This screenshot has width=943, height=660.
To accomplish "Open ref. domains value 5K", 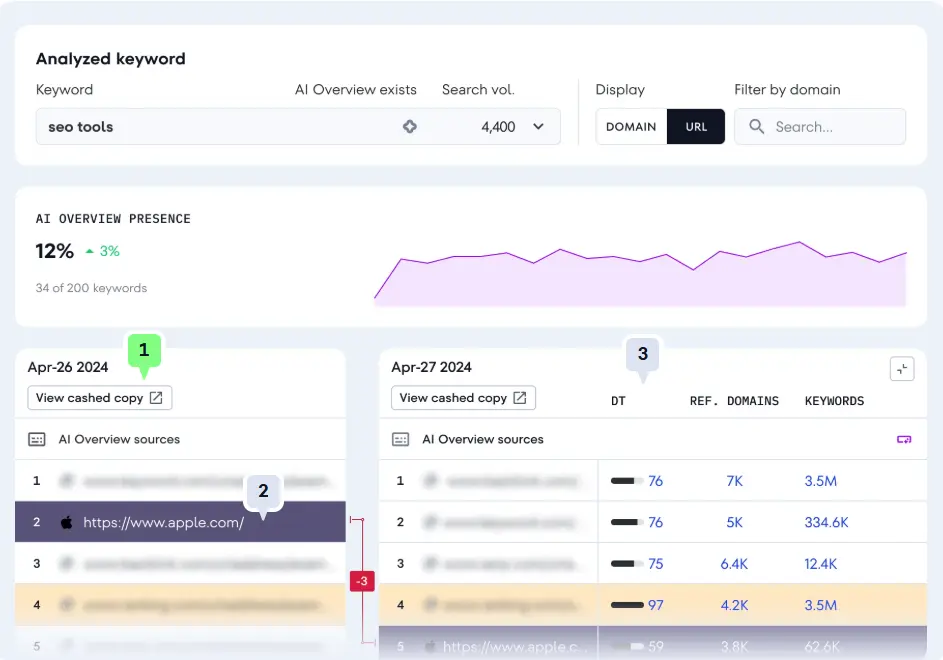I will tap(734, 522).
